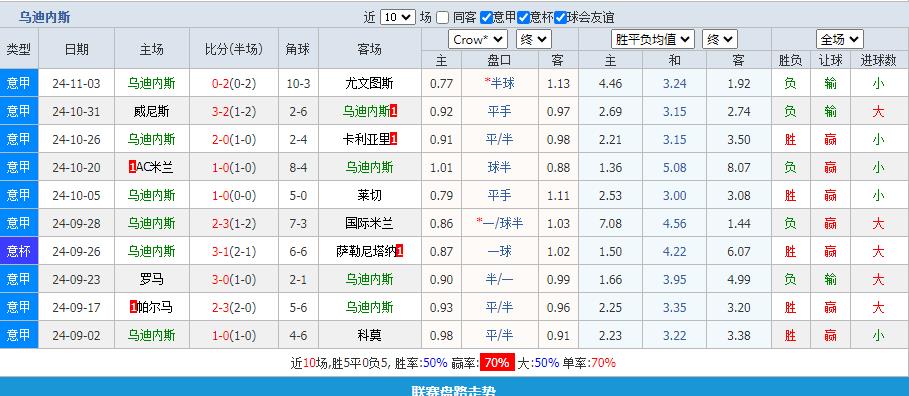Viewport: 909px width, 396px height.
Task: Click the 球半 handicap in the AC米兰 row
Action: pos(499,167)
